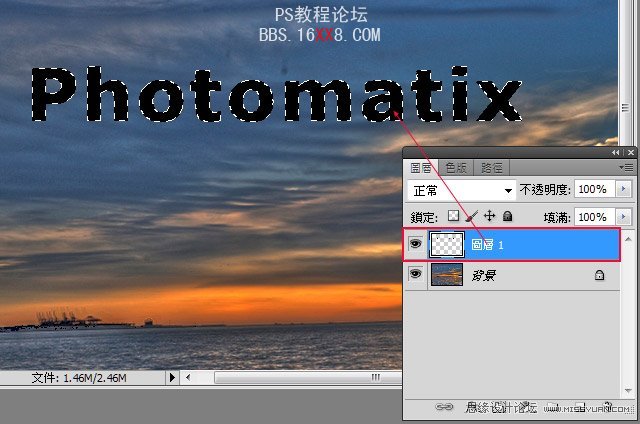Close the layers panel

(631, 152)
